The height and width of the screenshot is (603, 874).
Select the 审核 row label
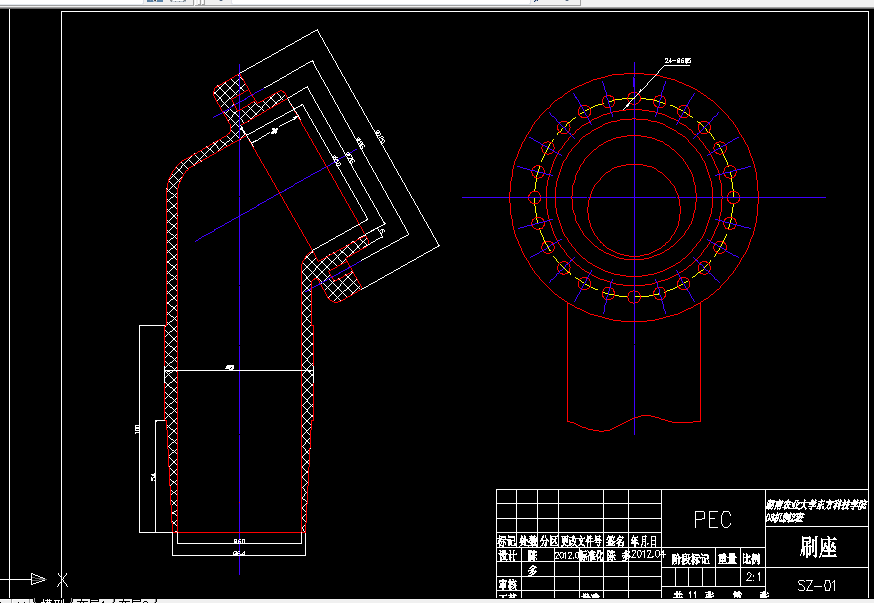507,583
